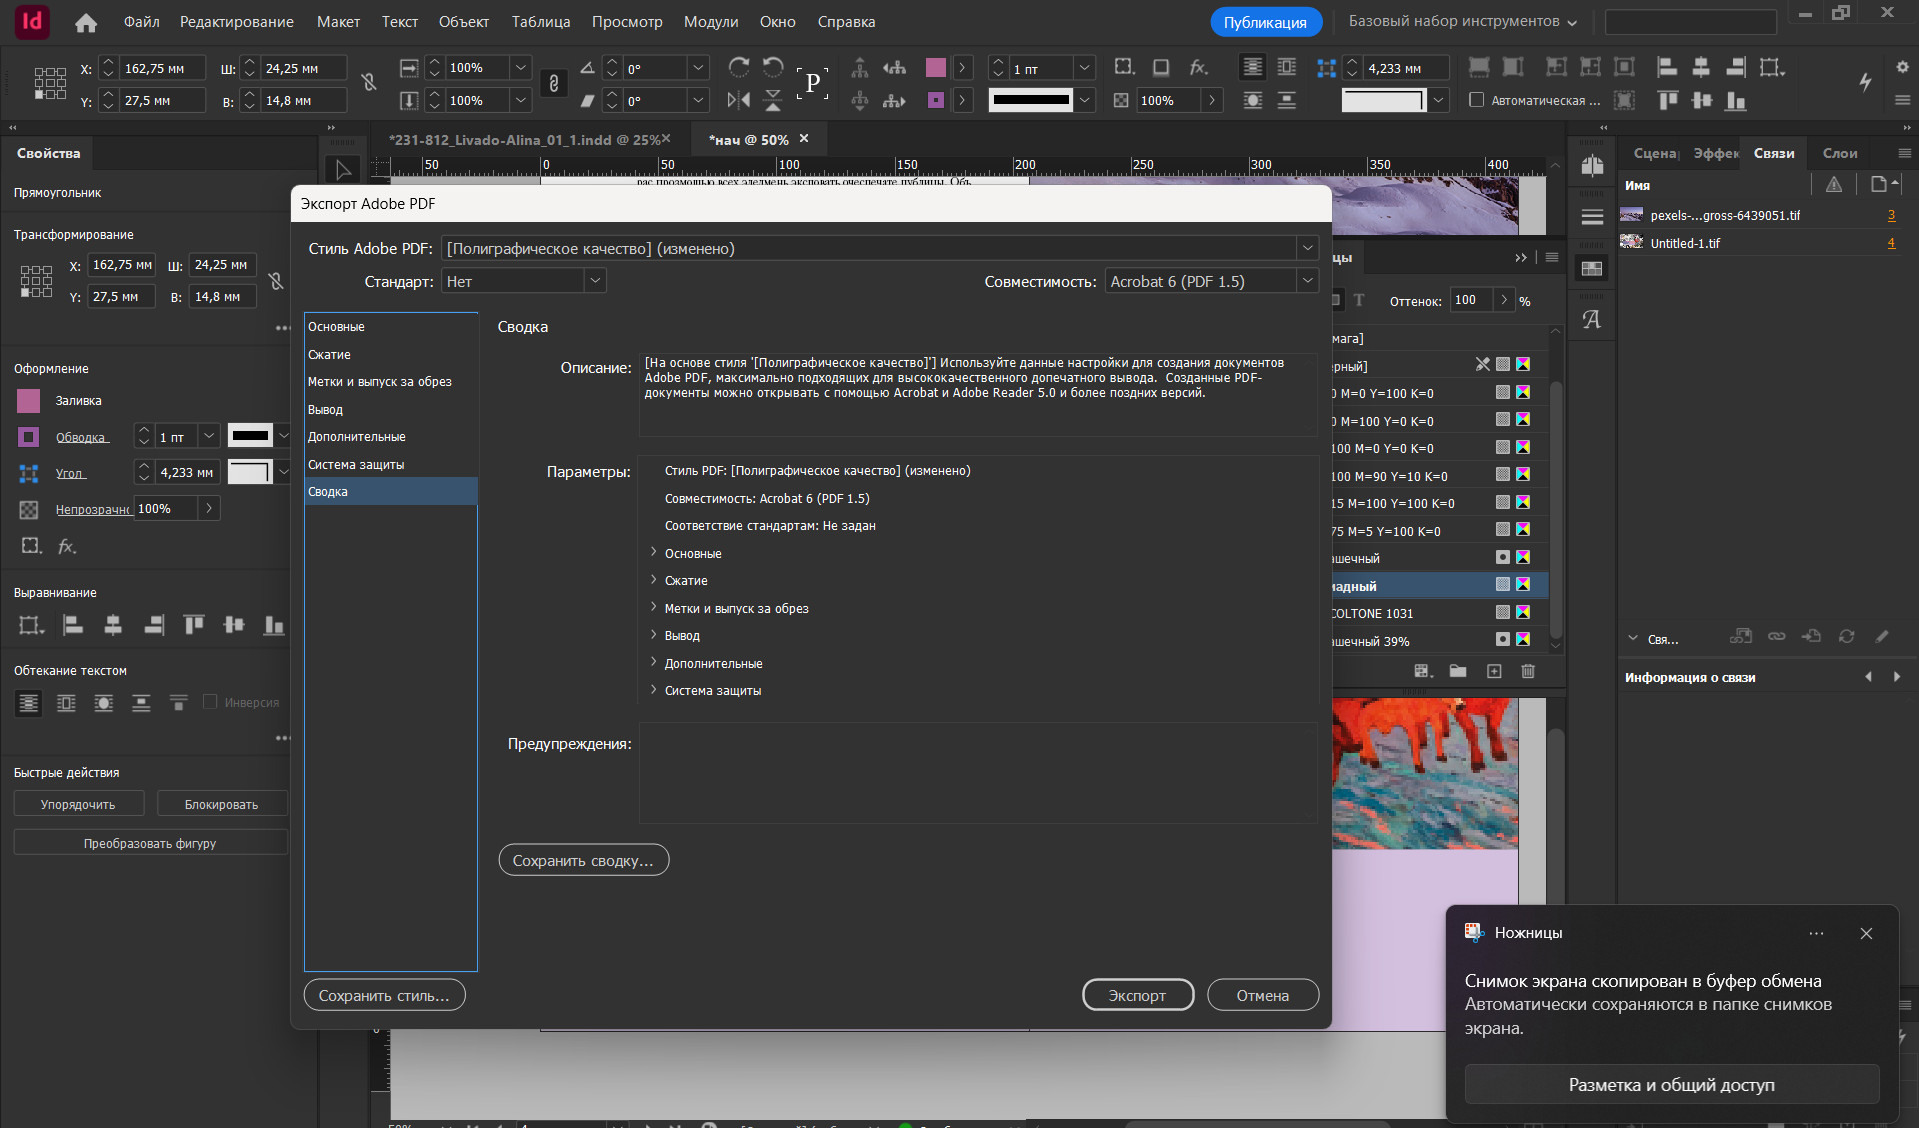Click the Обводка stroke color swatch

click(x=29, y=437)
